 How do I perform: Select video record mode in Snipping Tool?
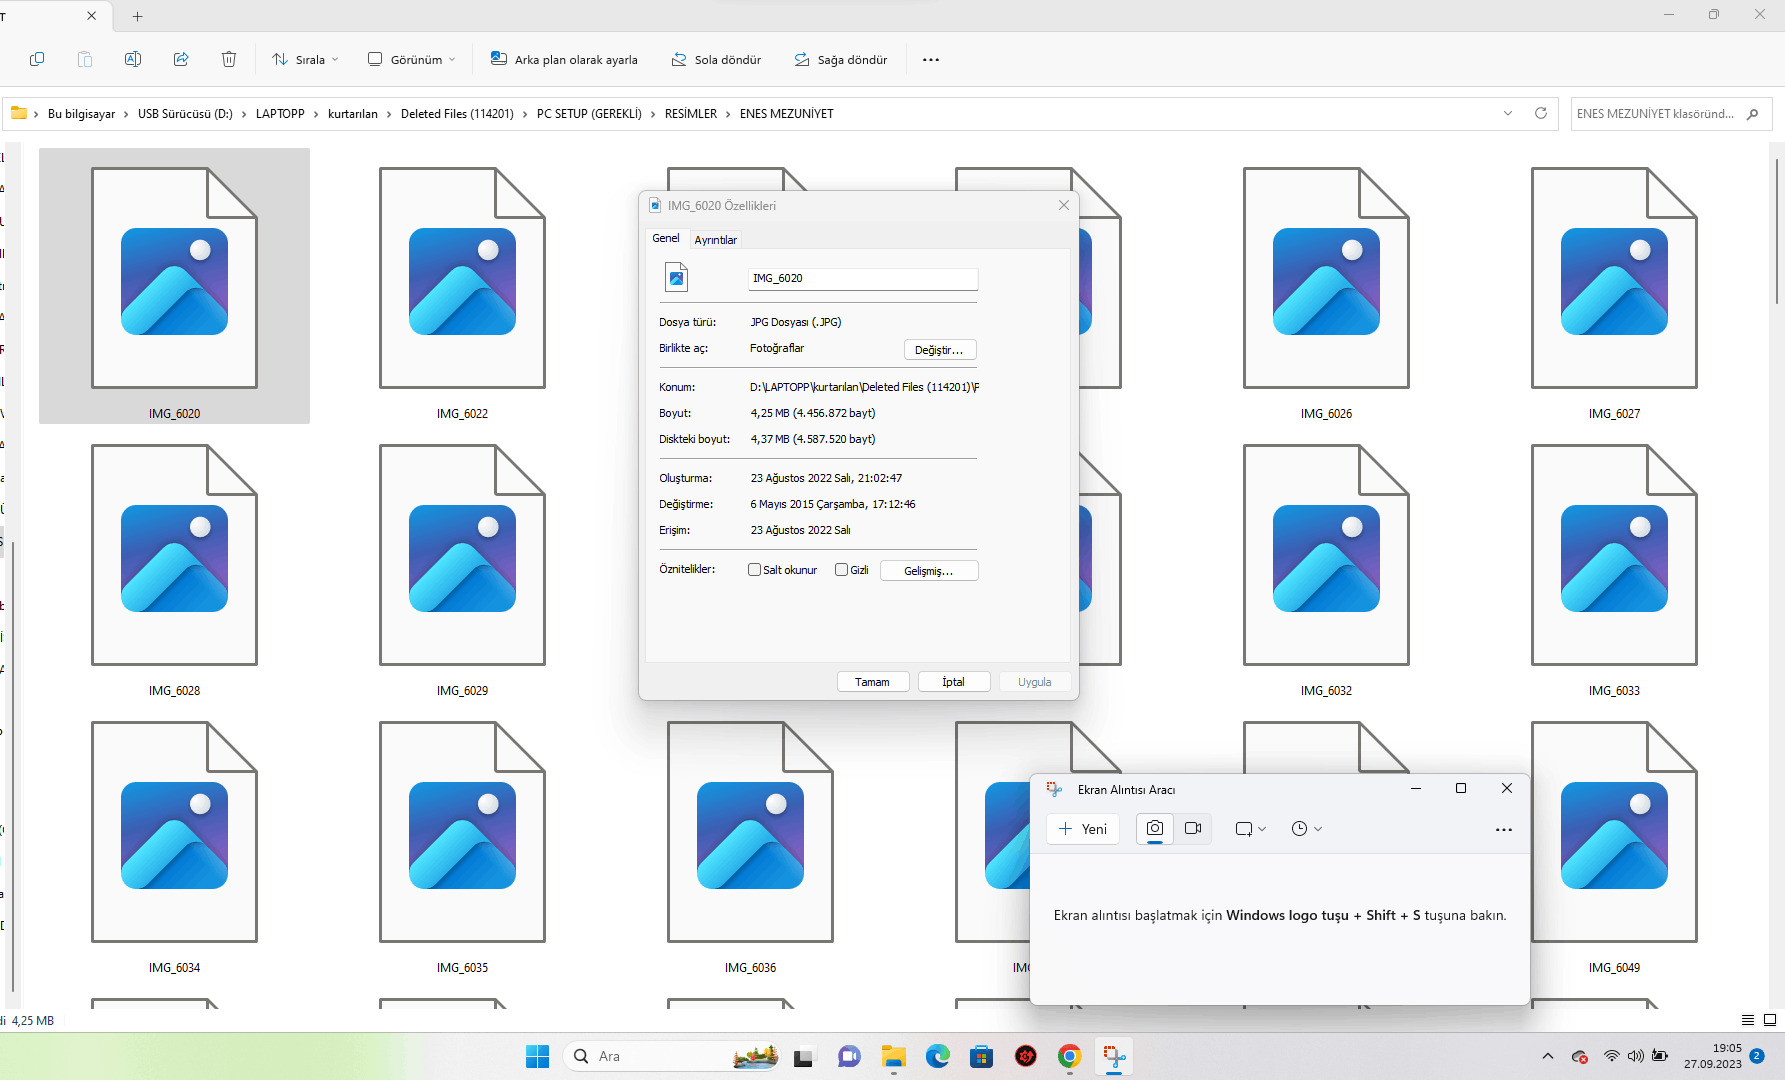click(x=1193, y=828)
